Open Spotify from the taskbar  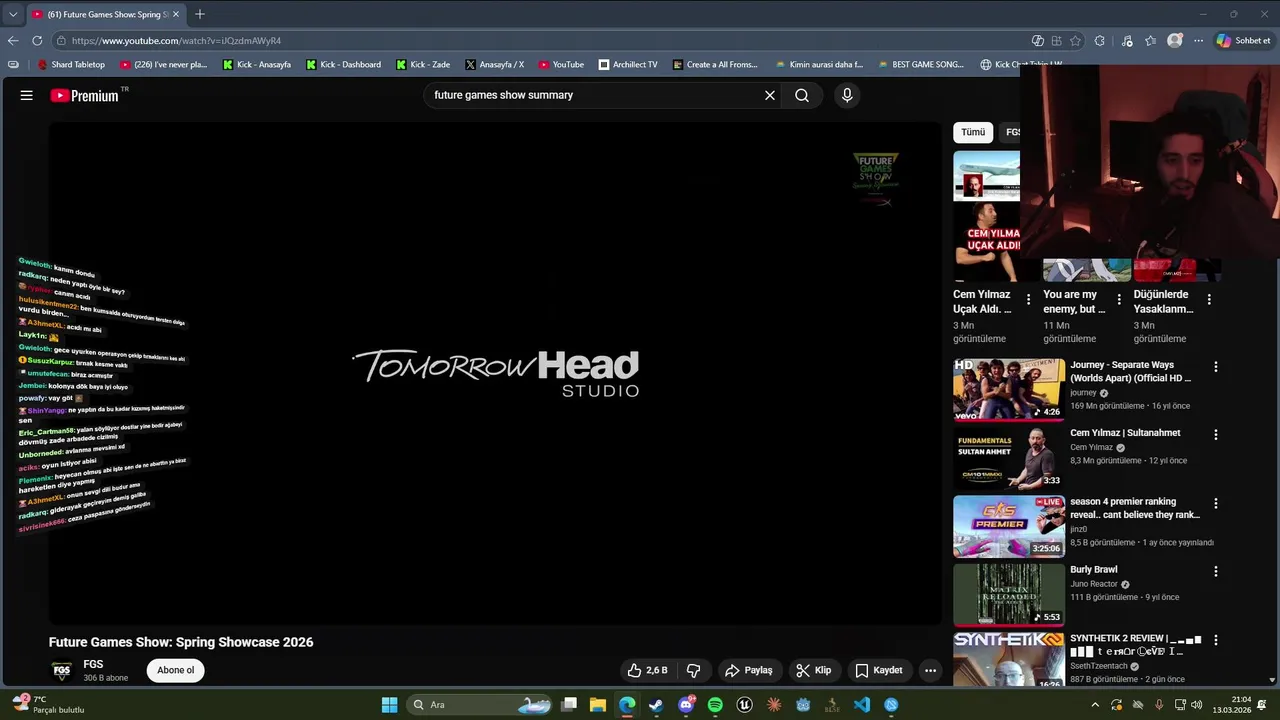[x=715, y=705]
